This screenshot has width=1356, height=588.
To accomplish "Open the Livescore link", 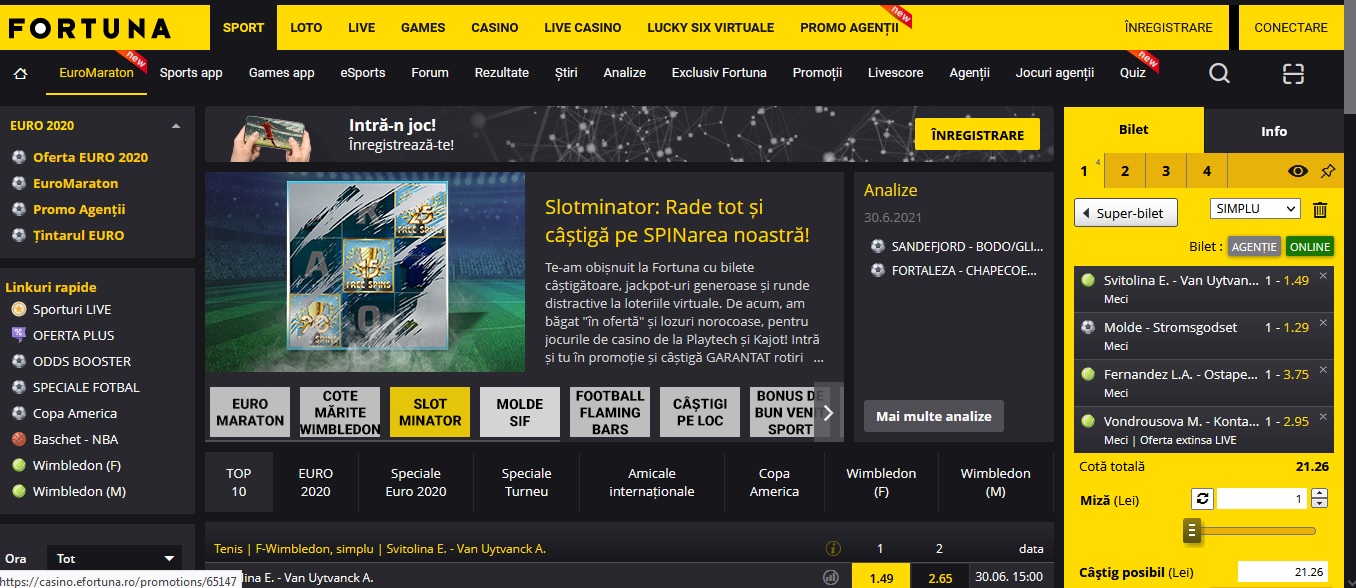I will click(896, 73).
